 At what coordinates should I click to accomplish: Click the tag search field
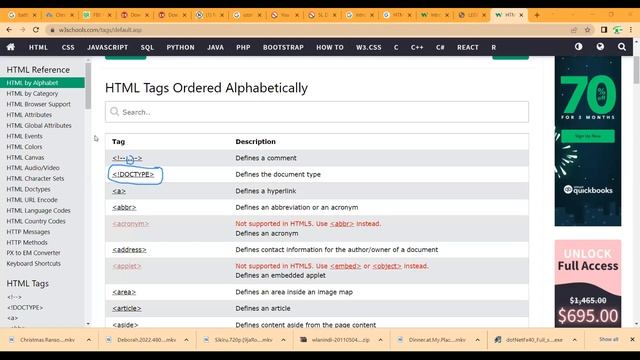(x=317, y=112)
